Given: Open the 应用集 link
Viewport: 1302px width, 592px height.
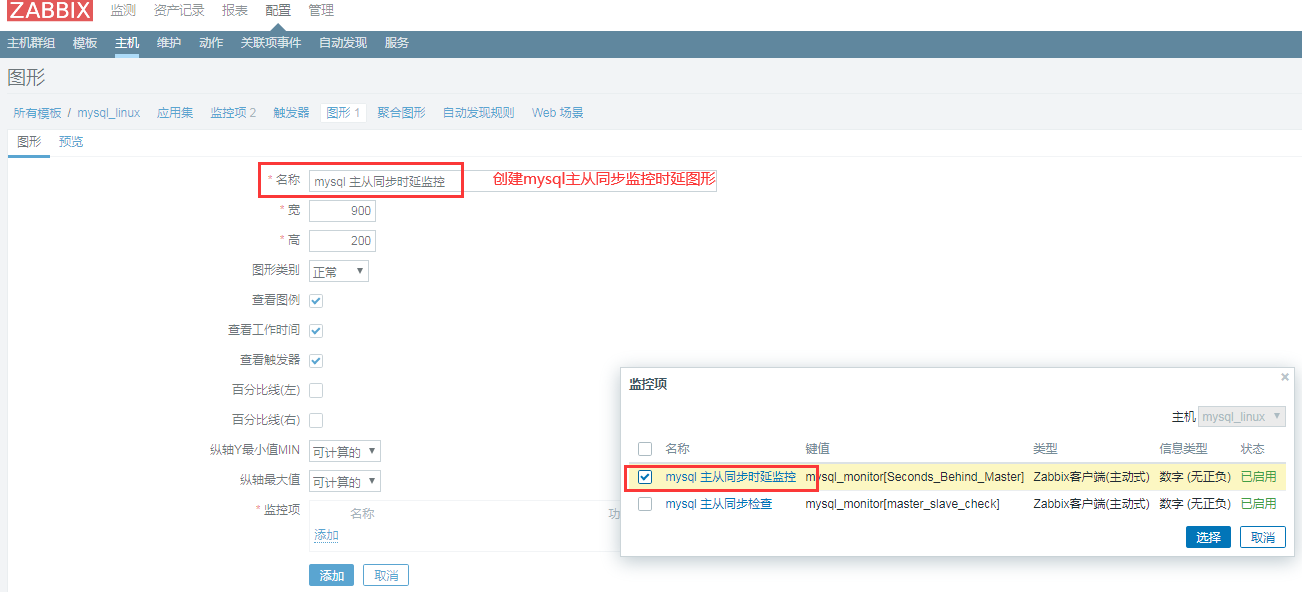Looking at the screenshot, I should point(175,113).
